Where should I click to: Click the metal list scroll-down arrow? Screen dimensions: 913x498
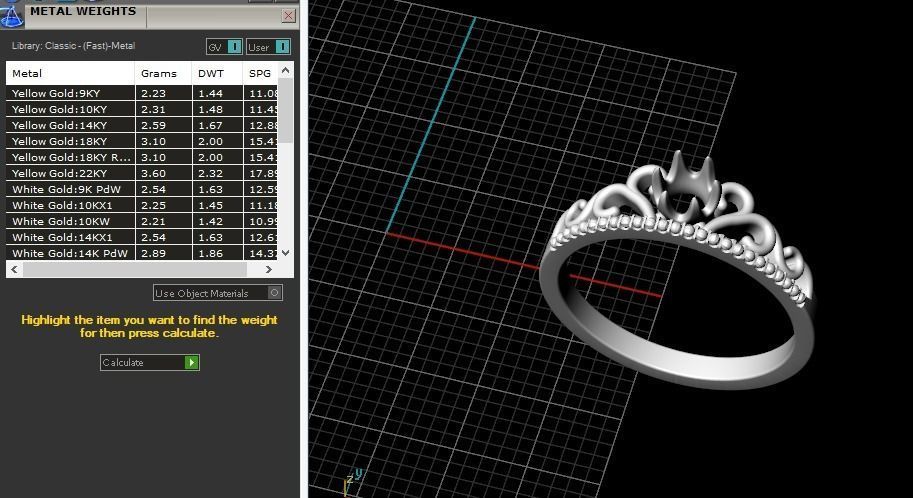pyautogui.click(x=285, y=253)
